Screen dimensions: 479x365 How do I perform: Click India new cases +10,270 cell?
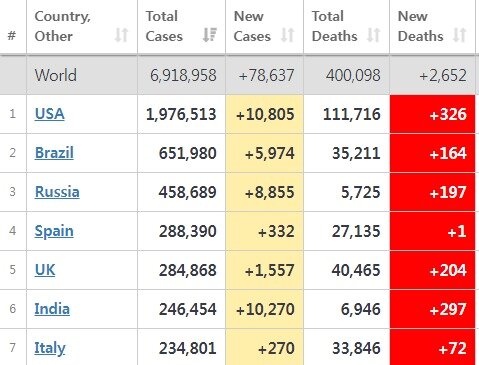(265, 309)
